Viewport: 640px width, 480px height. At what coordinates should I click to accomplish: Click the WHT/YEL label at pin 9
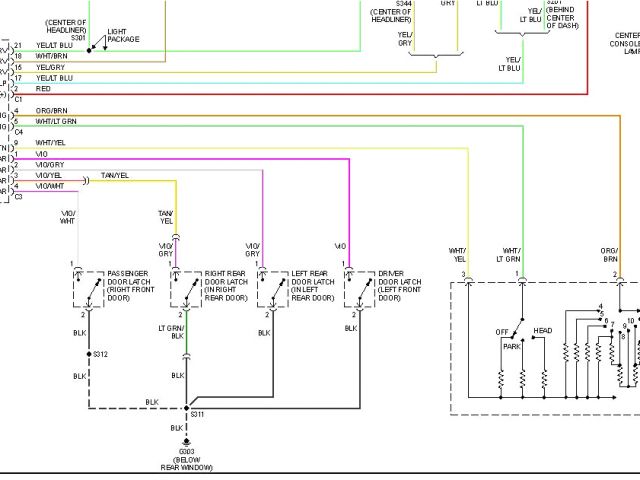[x=50, y=143]
